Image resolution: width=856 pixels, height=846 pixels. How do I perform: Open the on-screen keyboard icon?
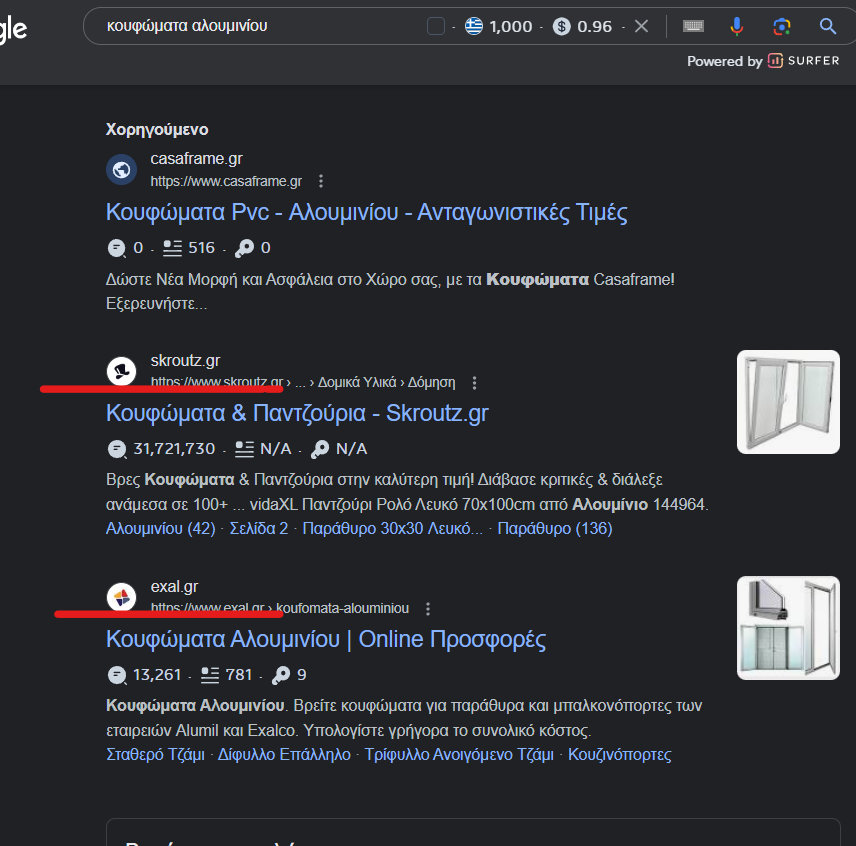(693, 26)
